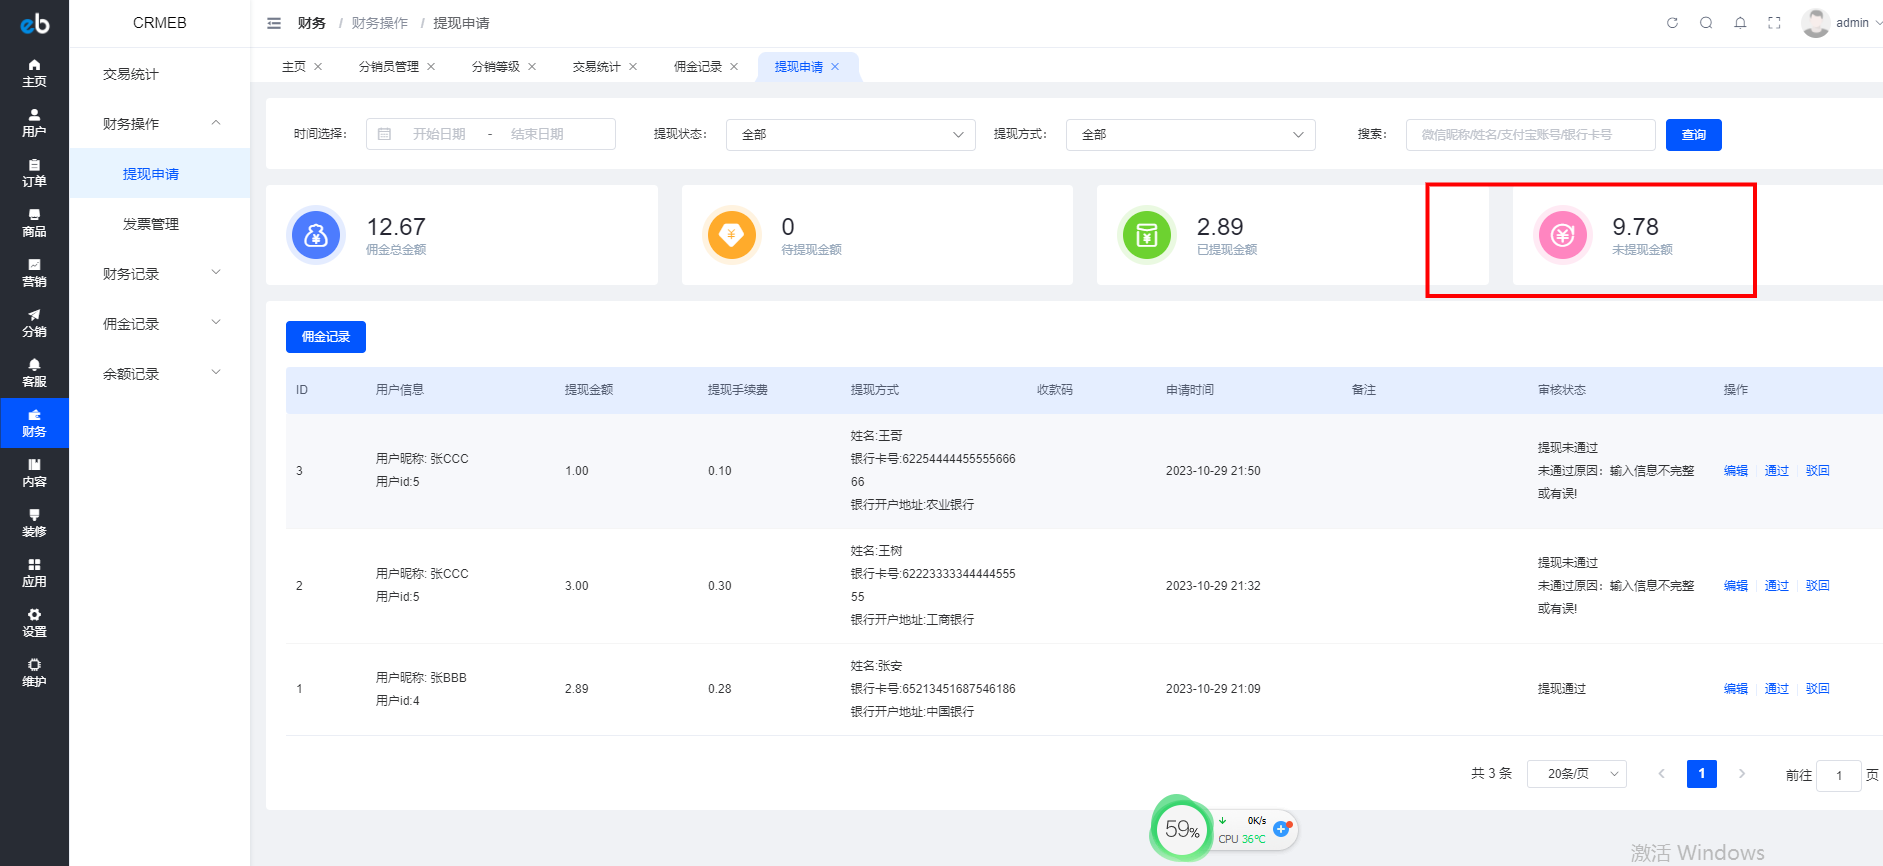Close the 主页 tab
Screen dimensions: 1883x866
click(318, 67)
